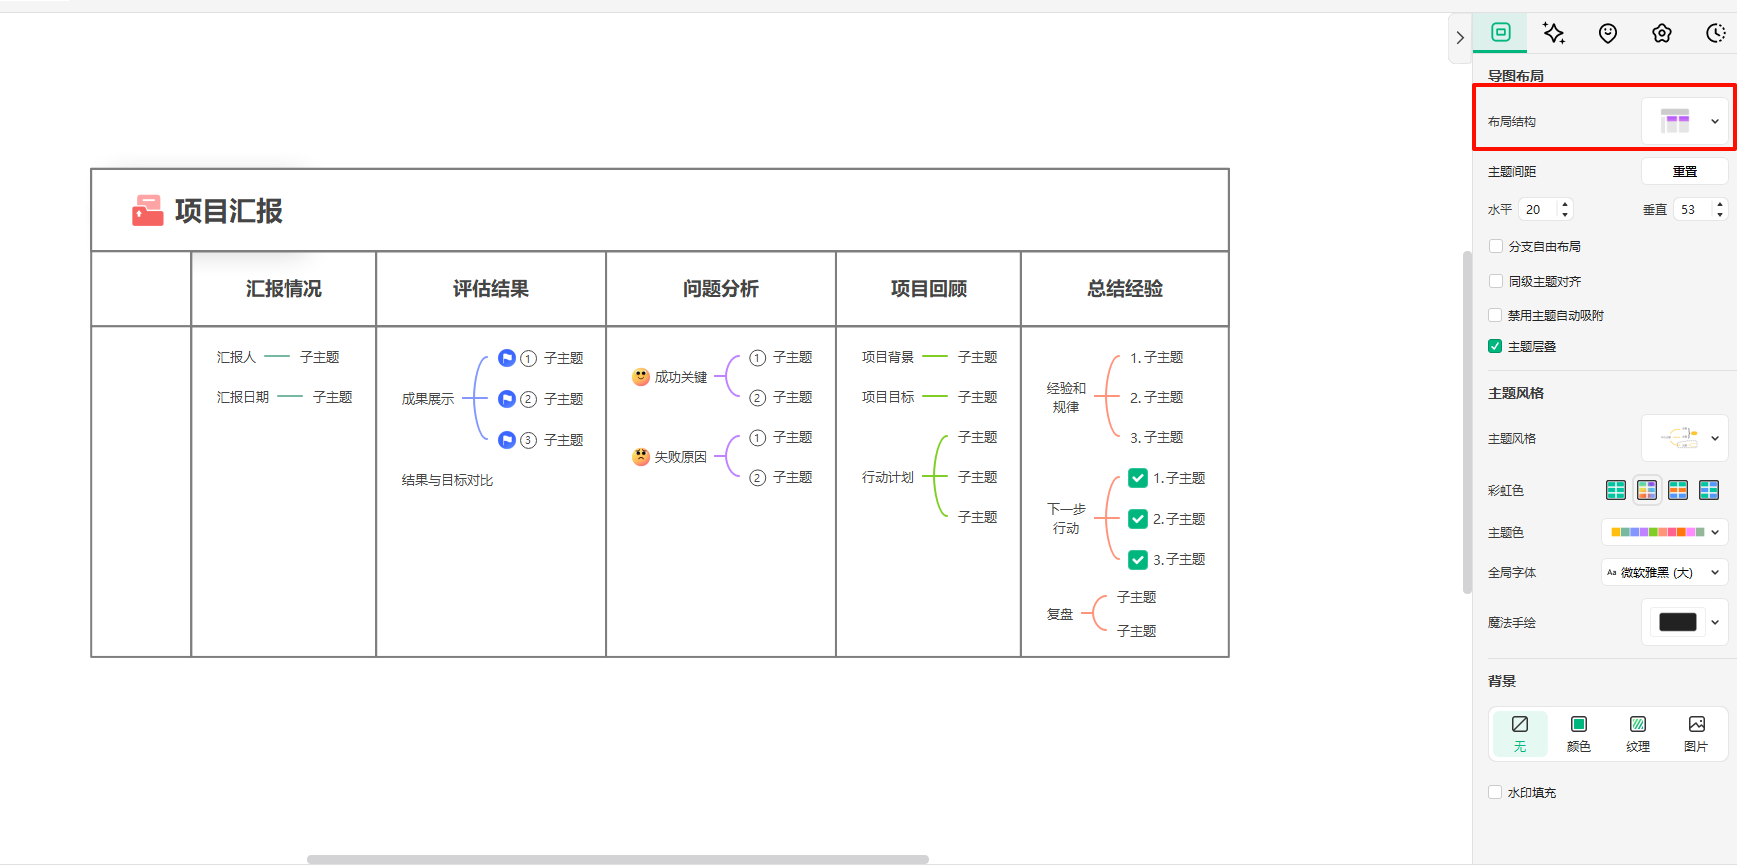This screenshot has width=1737, height=865.
Task: Open the clock history panel tab
Action: tap(1715, 33)
